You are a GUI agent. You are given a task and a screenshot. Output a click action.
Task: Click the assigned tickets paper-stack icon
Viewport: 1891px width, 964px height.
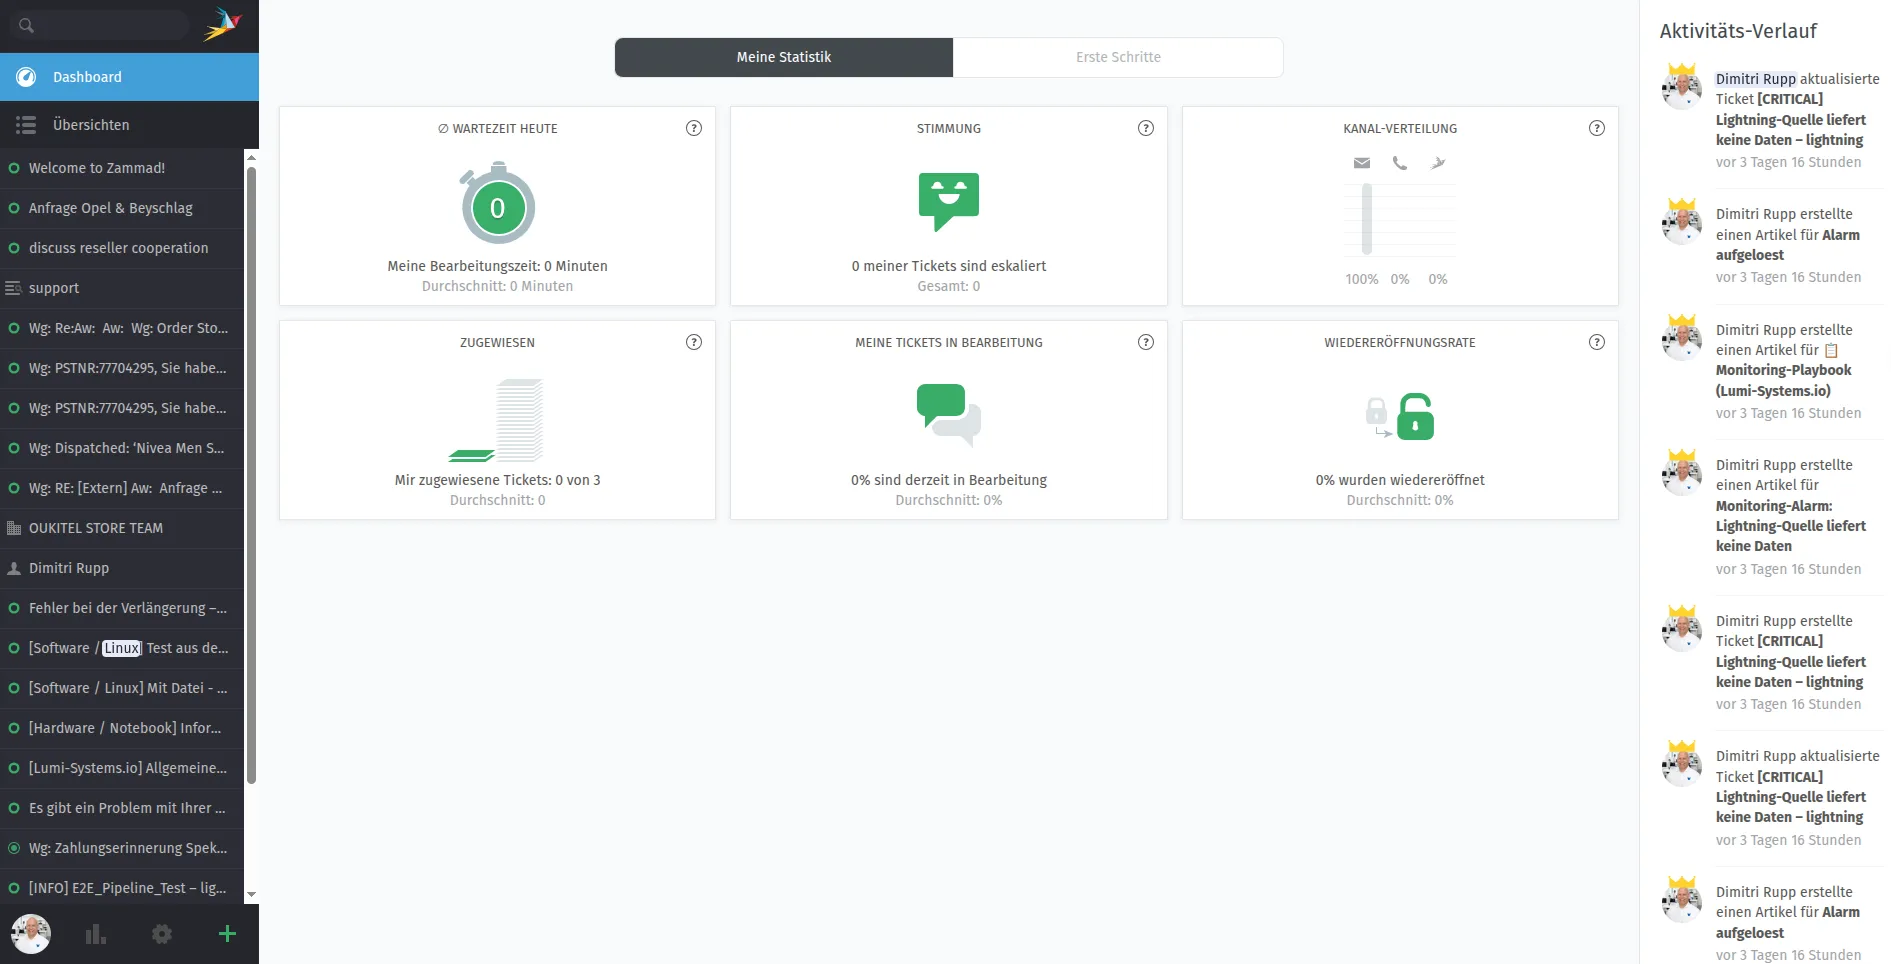point(497,420)
